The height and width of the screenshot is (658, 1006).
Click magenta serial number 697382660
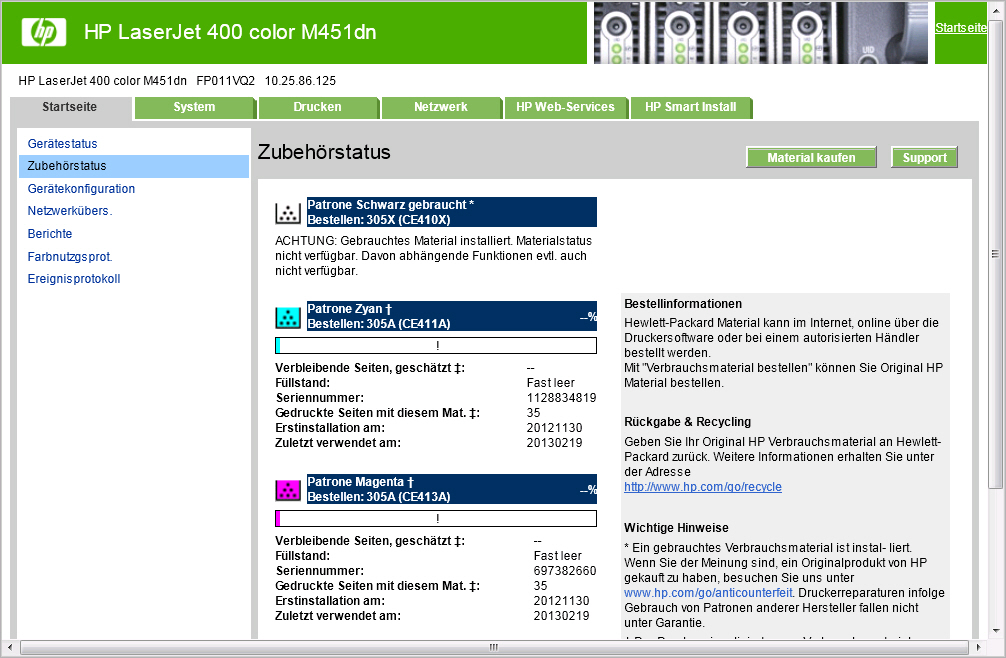click(x=565, y=571)
